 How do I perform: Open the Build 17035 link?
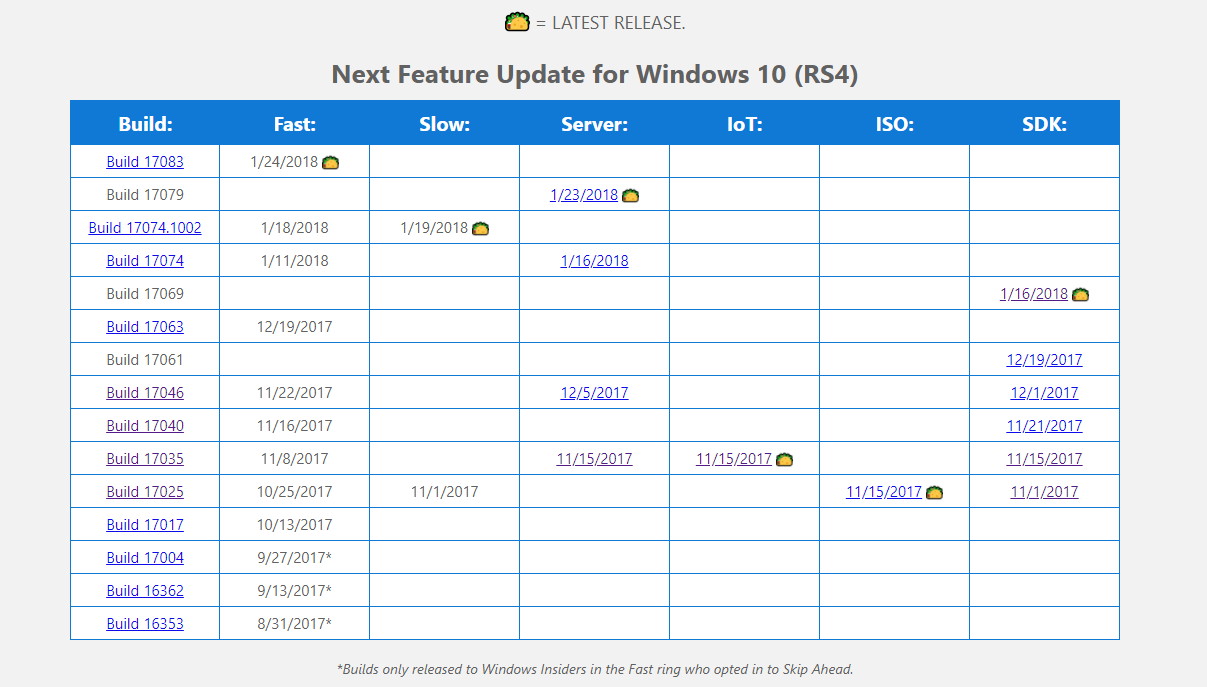coord(145,459)
